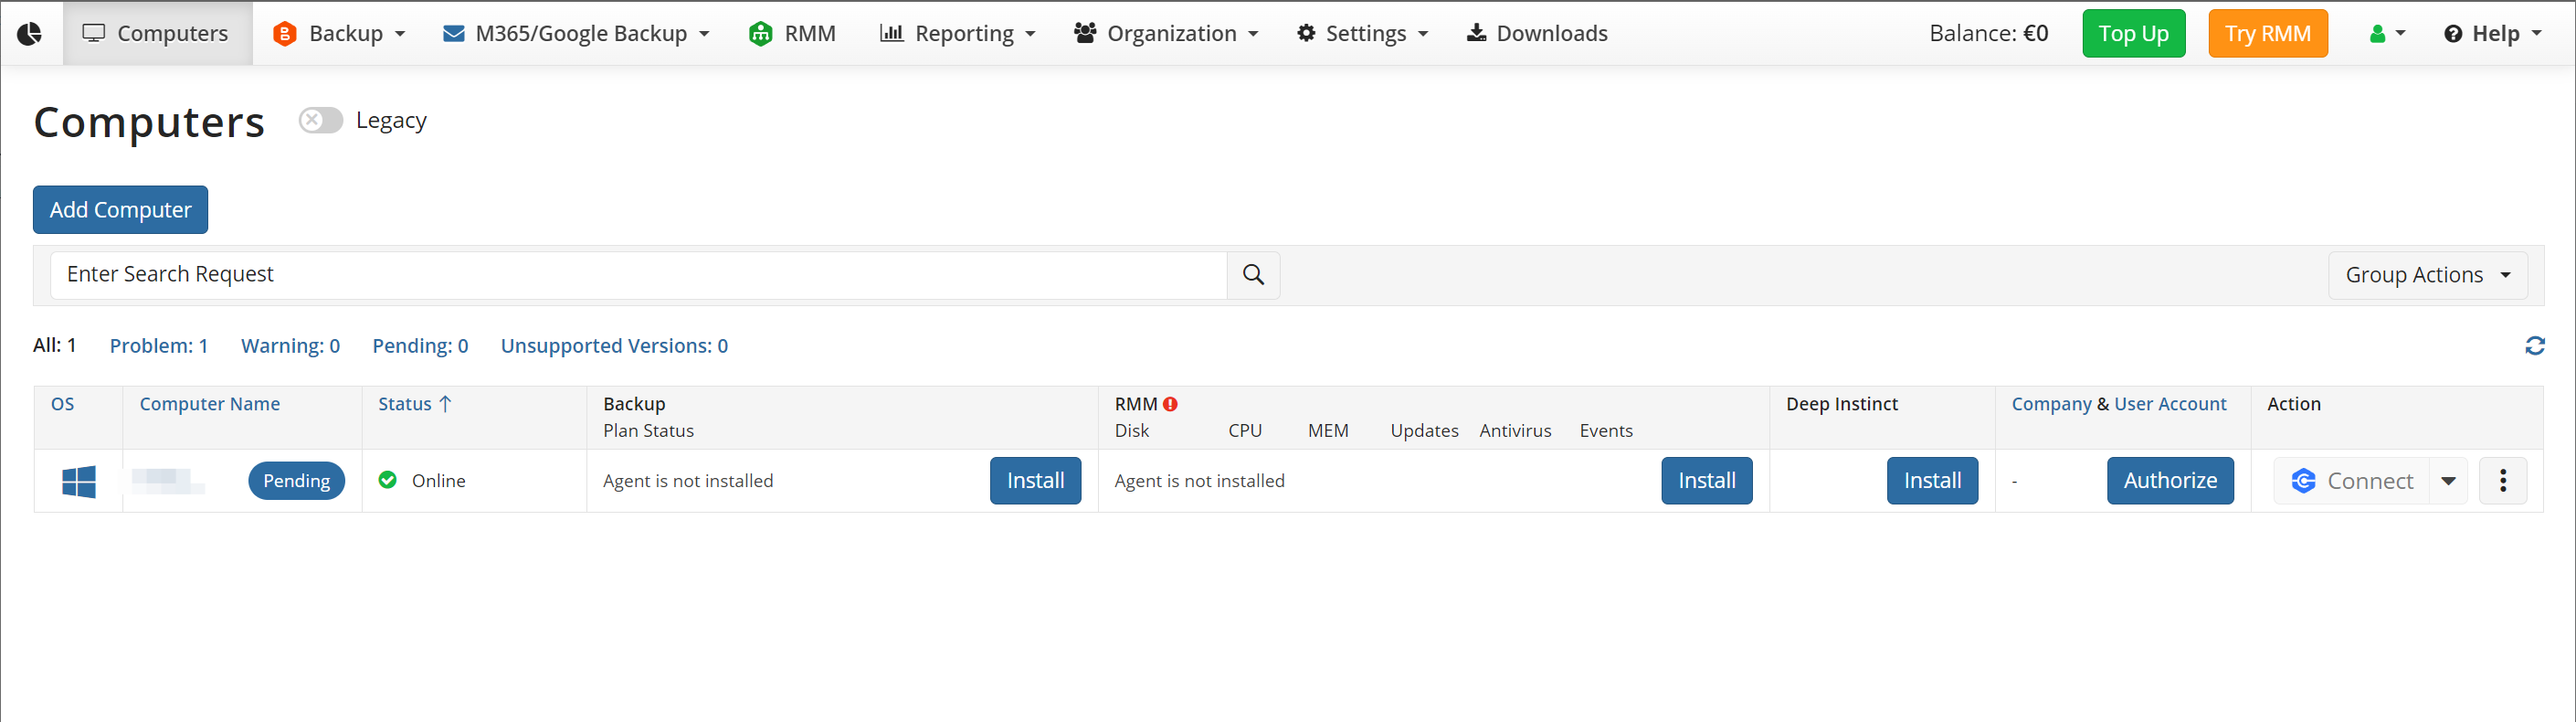The width and height of the screenshot is (2576, 722).
Task: Sort by Computer Name column
Action: pos(209,404)
